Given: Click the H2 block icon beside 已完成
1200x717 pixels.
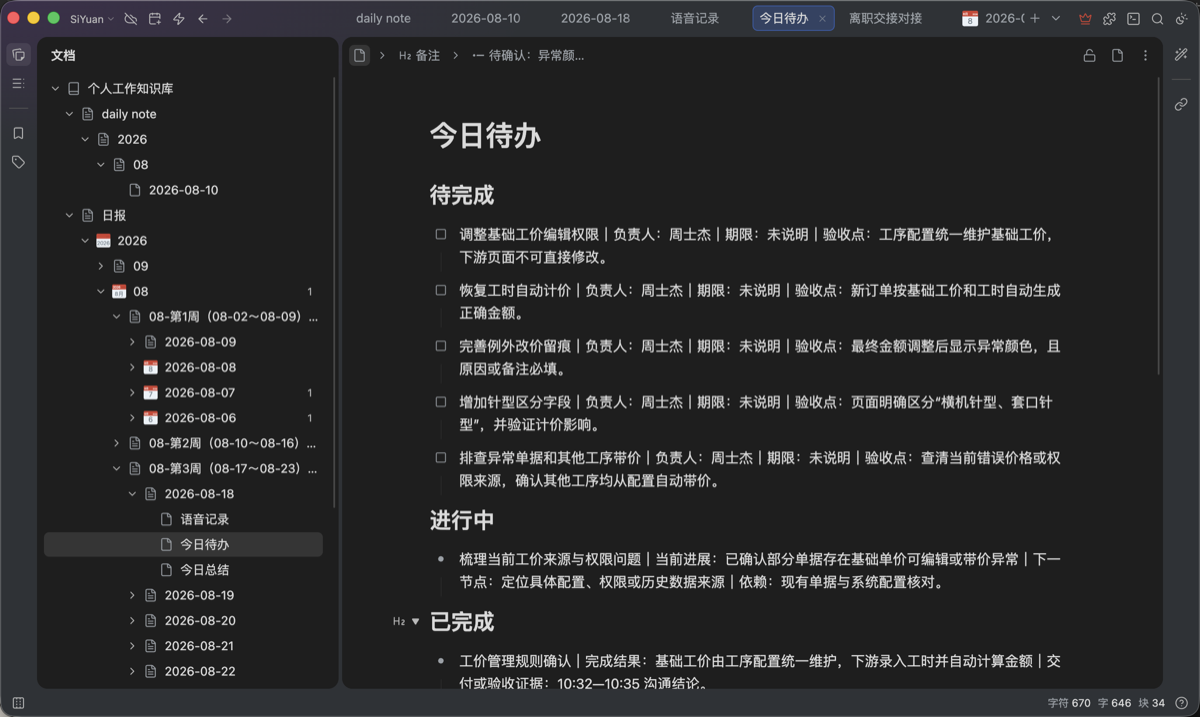Looking at the screenshot, I should (399, 622).
